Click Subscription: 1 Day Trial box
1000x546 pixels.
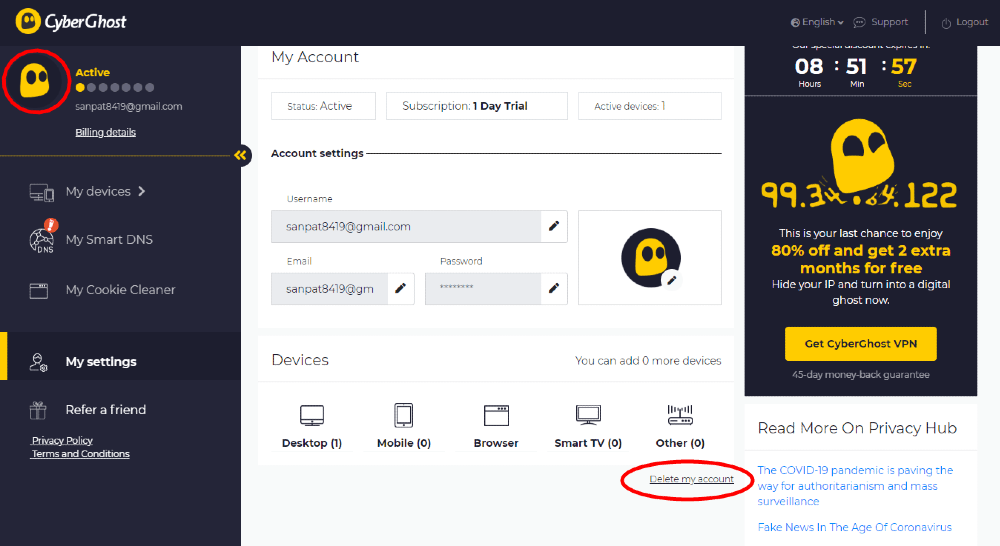pyautogui.click(x=476, y=106)
